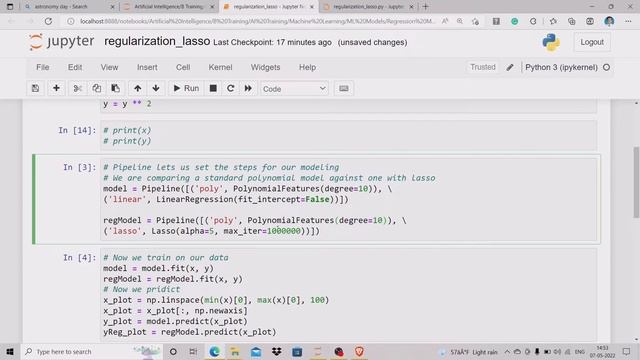Click the Trusted notebook button
The height and width of the screenshot is (360, 640).
482,67
